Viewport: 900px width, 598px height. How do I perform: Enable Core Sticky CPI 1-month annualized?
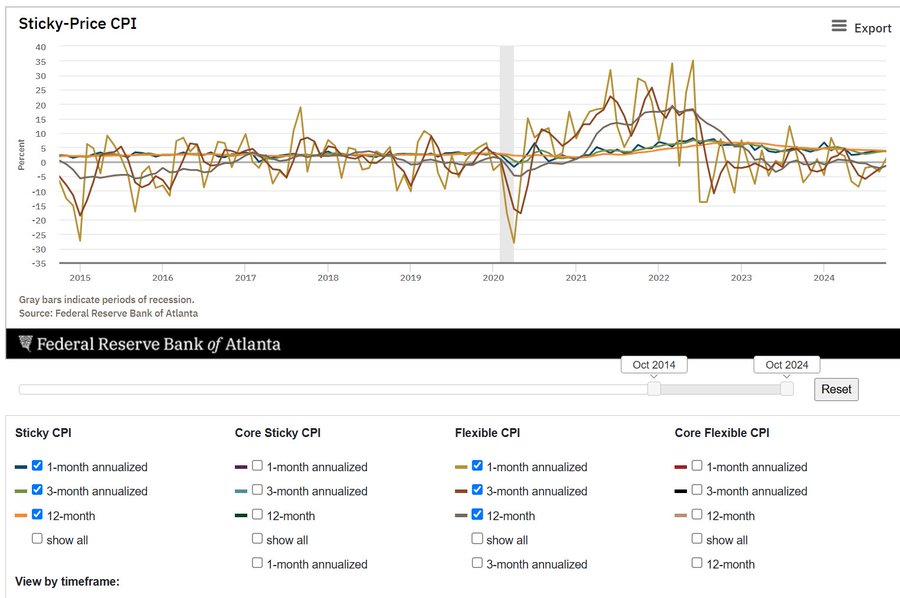pyautogui.click(x=257, y=466)
